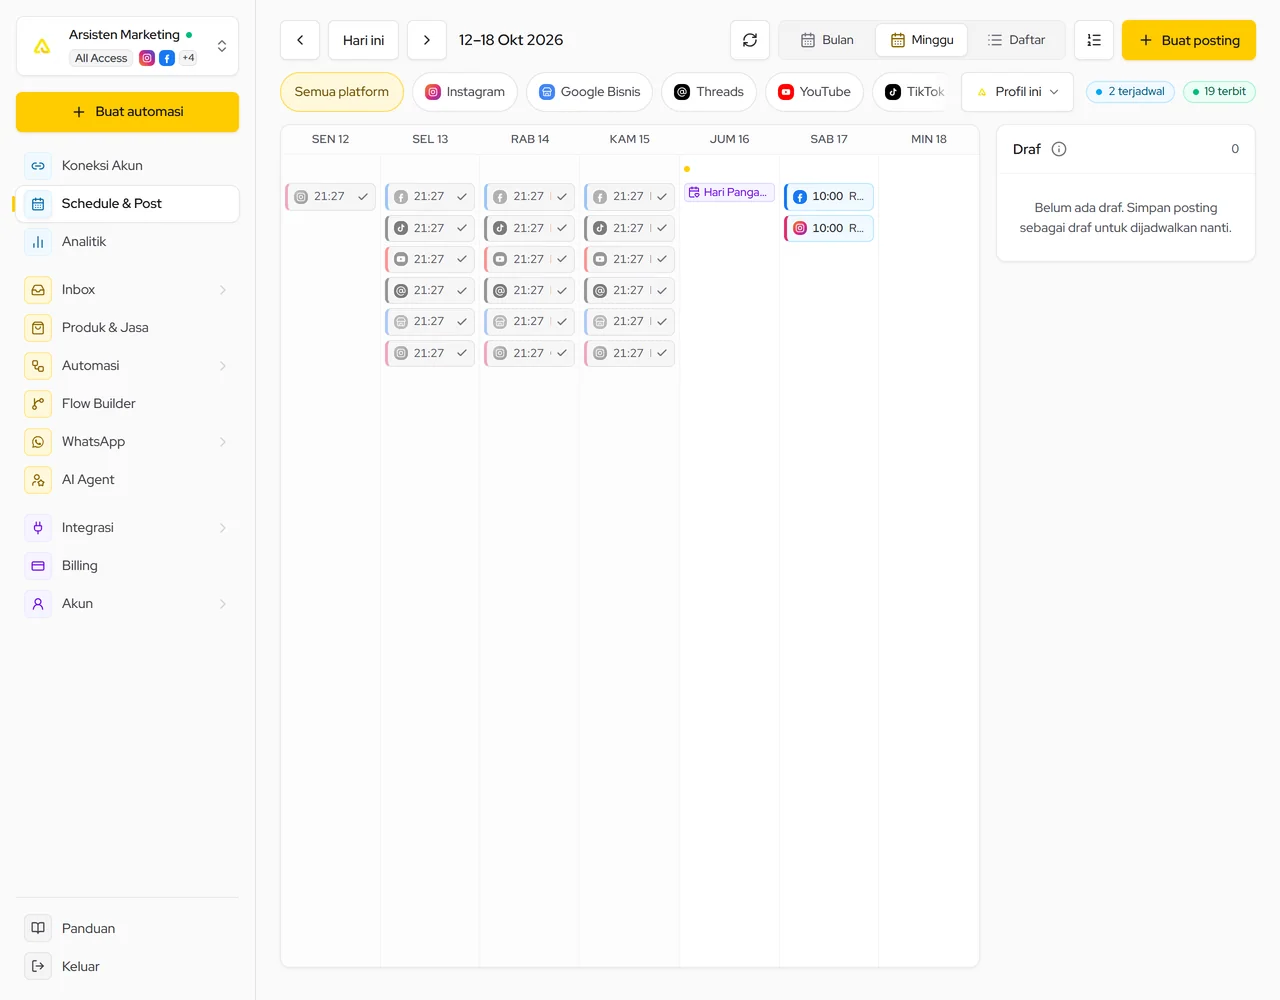Expand the Integrasi submenu chevron
The image size is (1280, 1000).
coord(223,528)
